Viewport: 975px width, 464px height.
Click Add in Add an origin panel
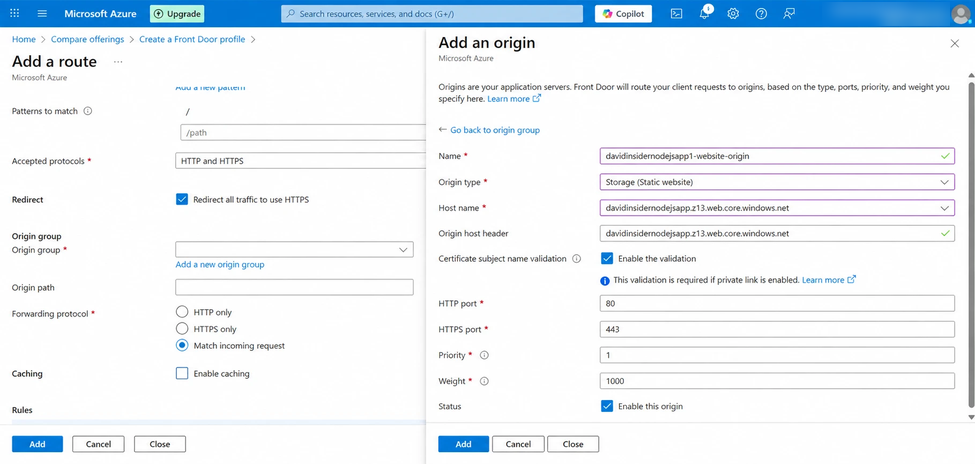(463, 444)
